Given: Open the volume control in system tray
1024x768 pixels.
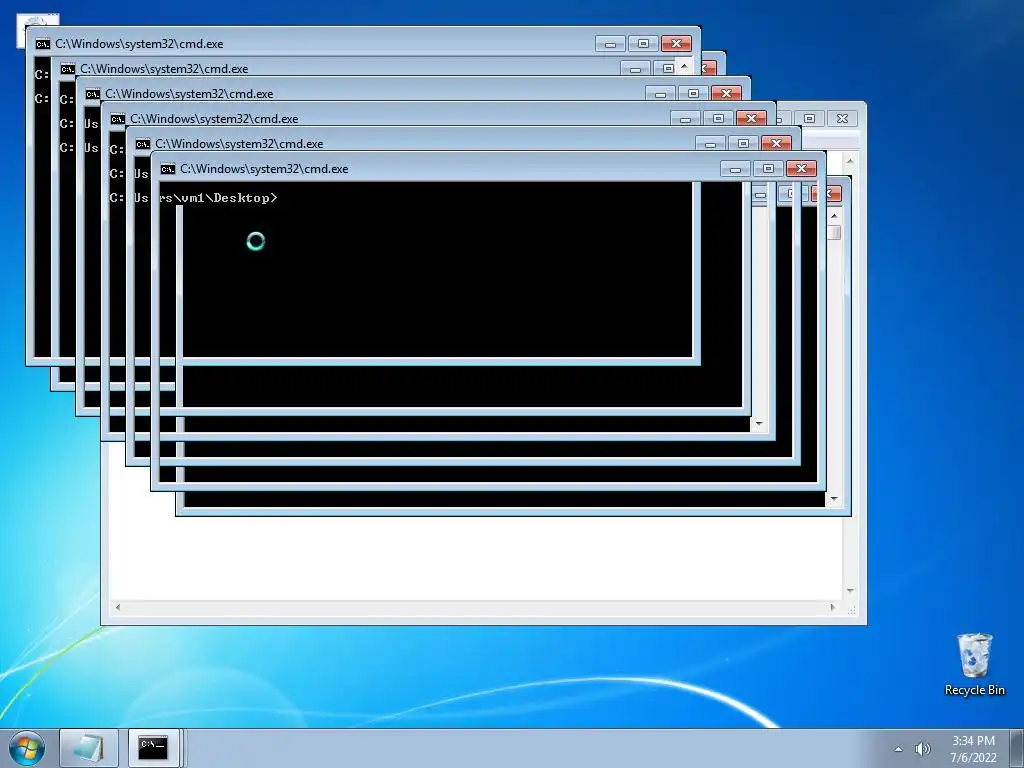Looking at the screenshot, I should coord(922,749).
